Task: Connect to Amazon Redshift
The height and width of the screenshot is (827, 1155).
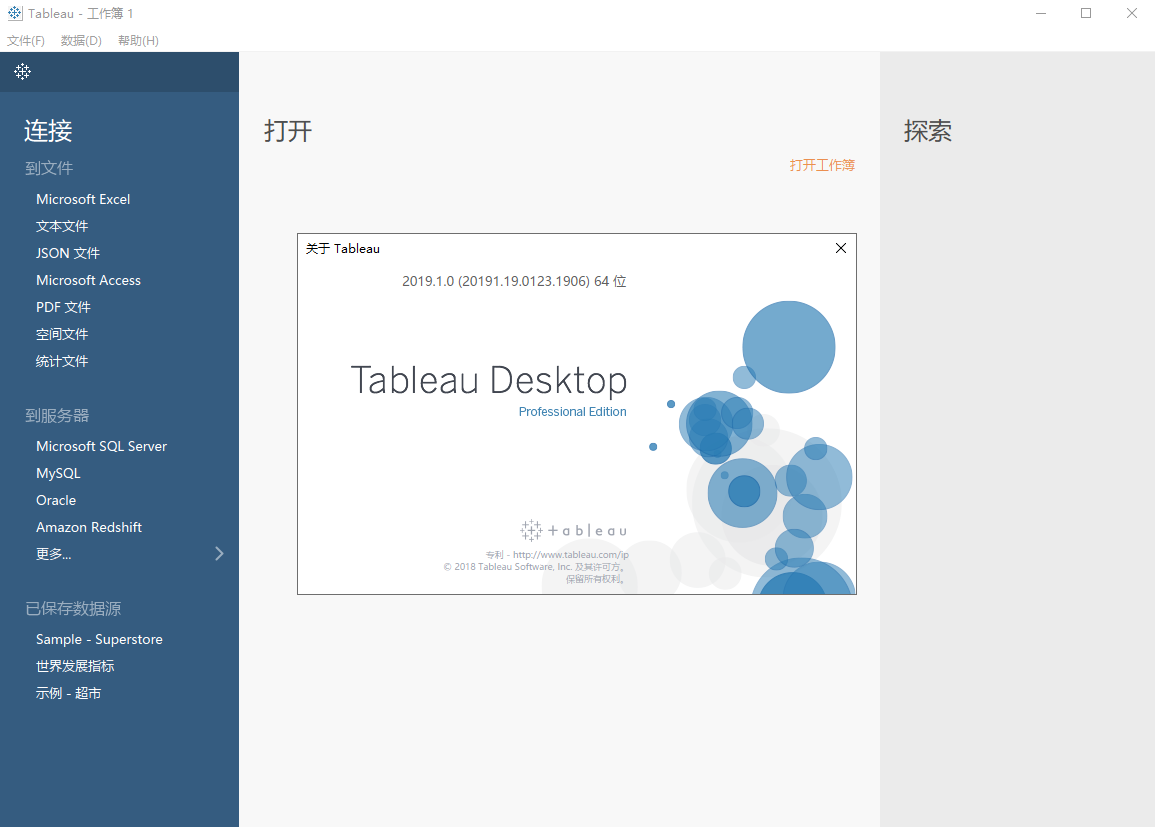Action: [89, 527]
